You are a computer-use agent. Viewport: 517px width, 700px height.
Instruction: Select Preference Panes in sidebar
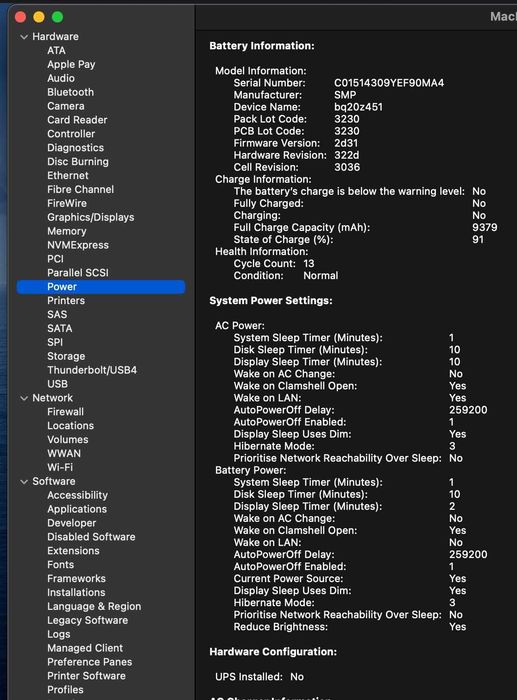[89, 662]
